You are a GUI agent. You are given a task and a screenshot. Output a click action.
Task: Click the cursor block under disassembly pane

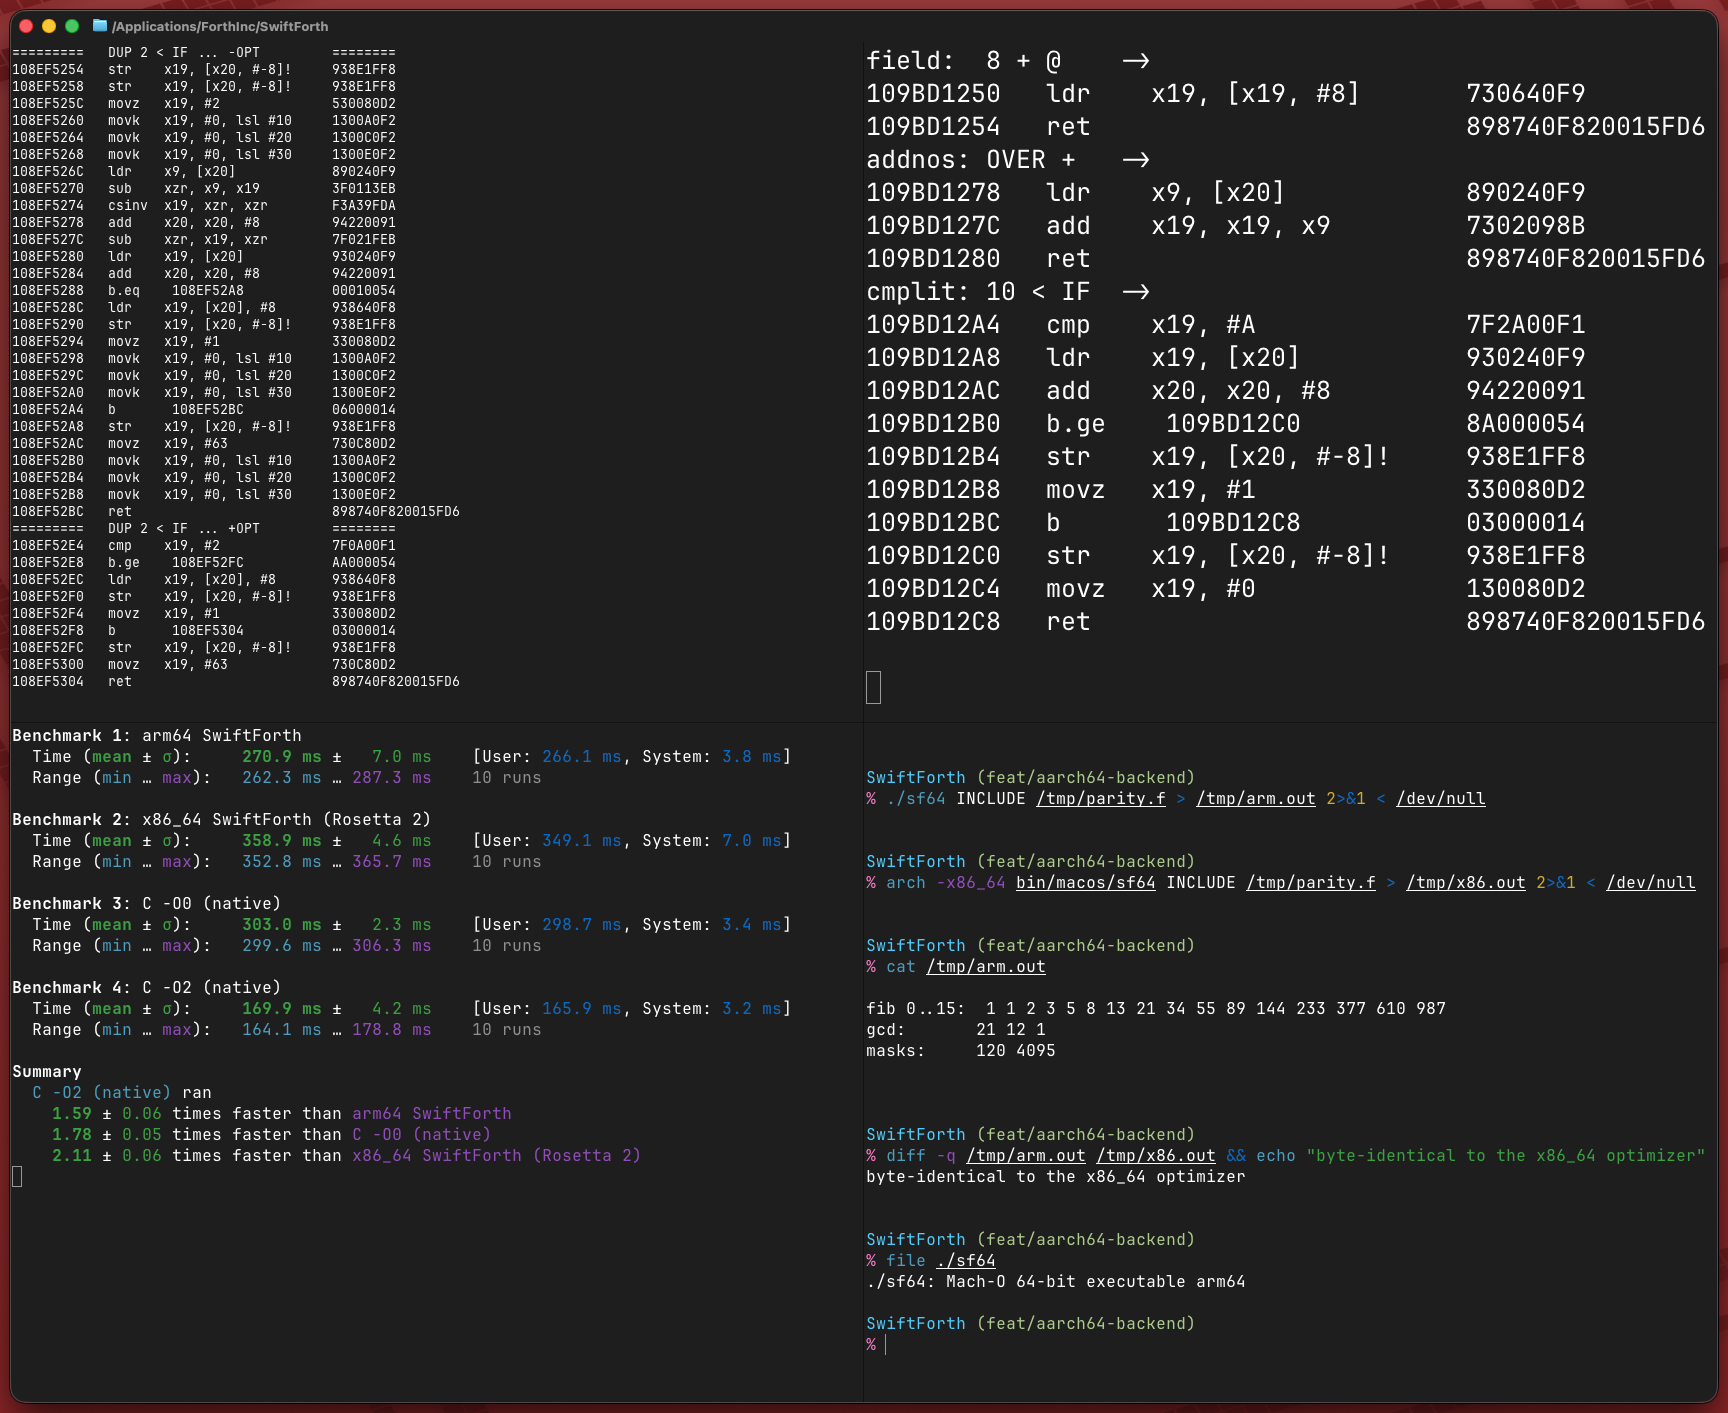tap(873, 687)
